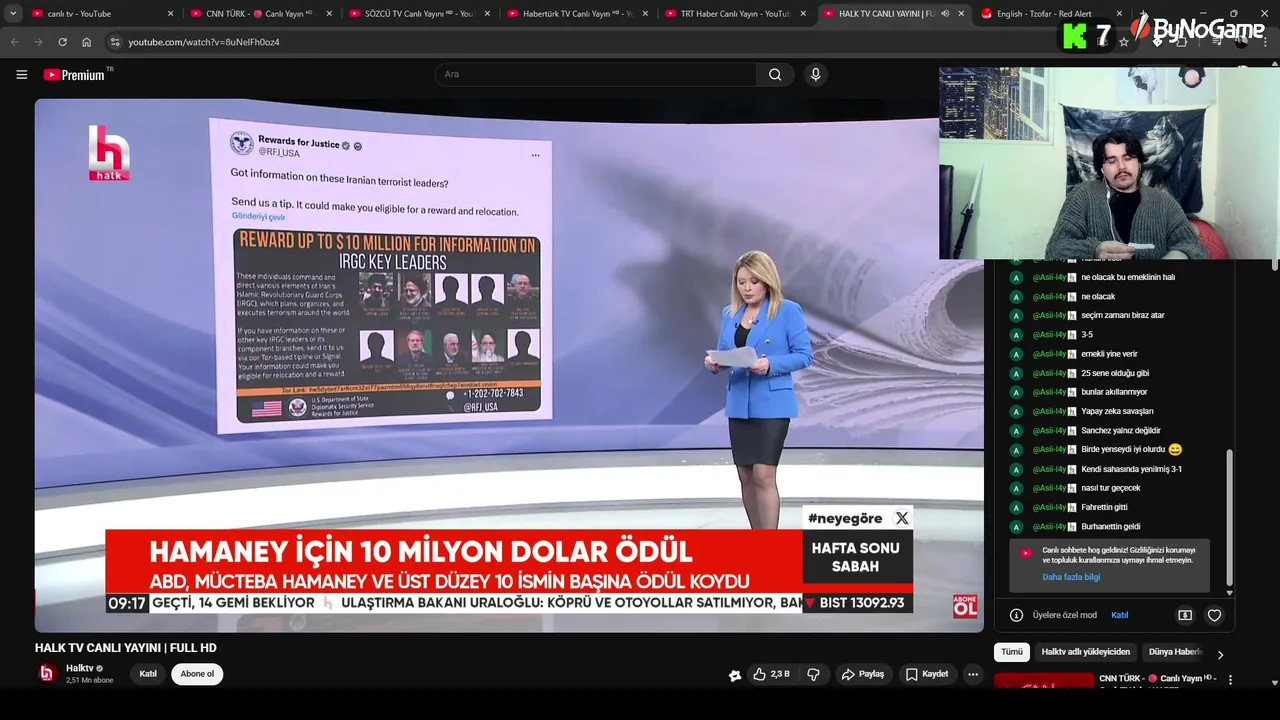Open Daha fazla bilgi link in chat
The width and height of the screenshot is (1280, 720).
pos(1071,577)
